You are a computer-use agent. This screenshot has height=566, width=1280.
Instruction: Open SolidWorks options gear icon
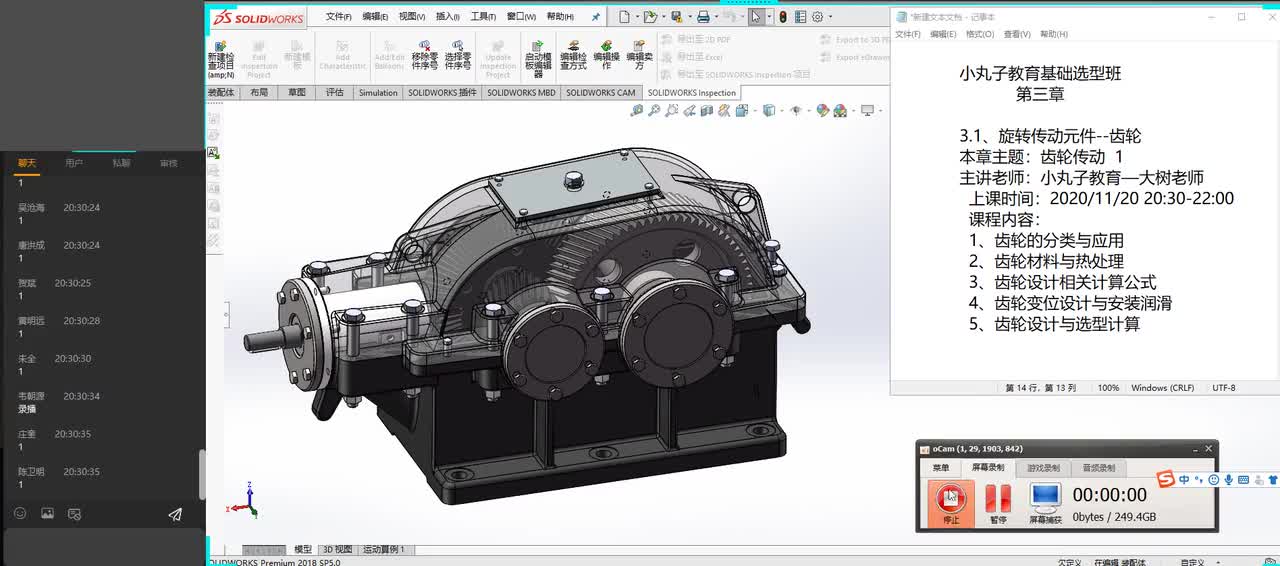818,17
